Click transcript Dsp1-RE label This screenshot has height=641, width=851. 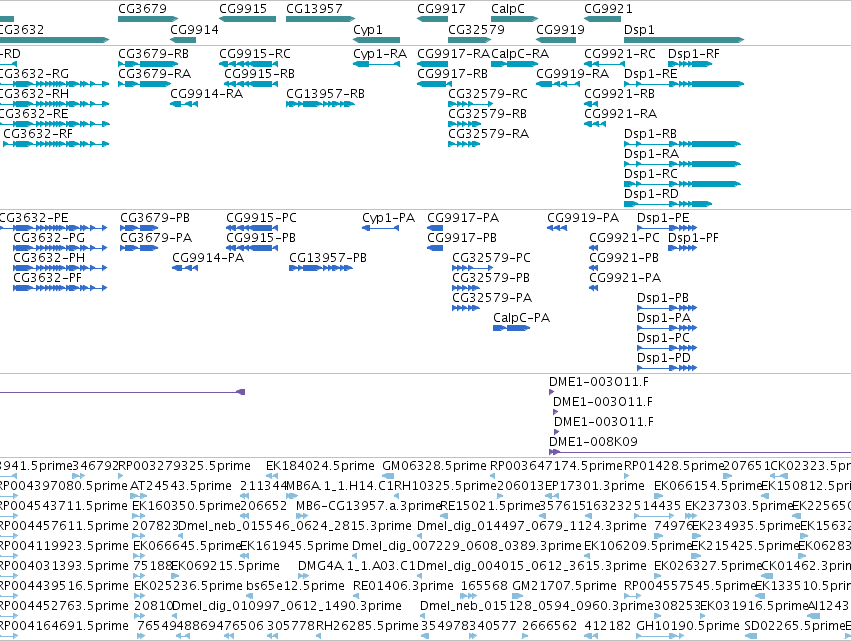[651, 74]
